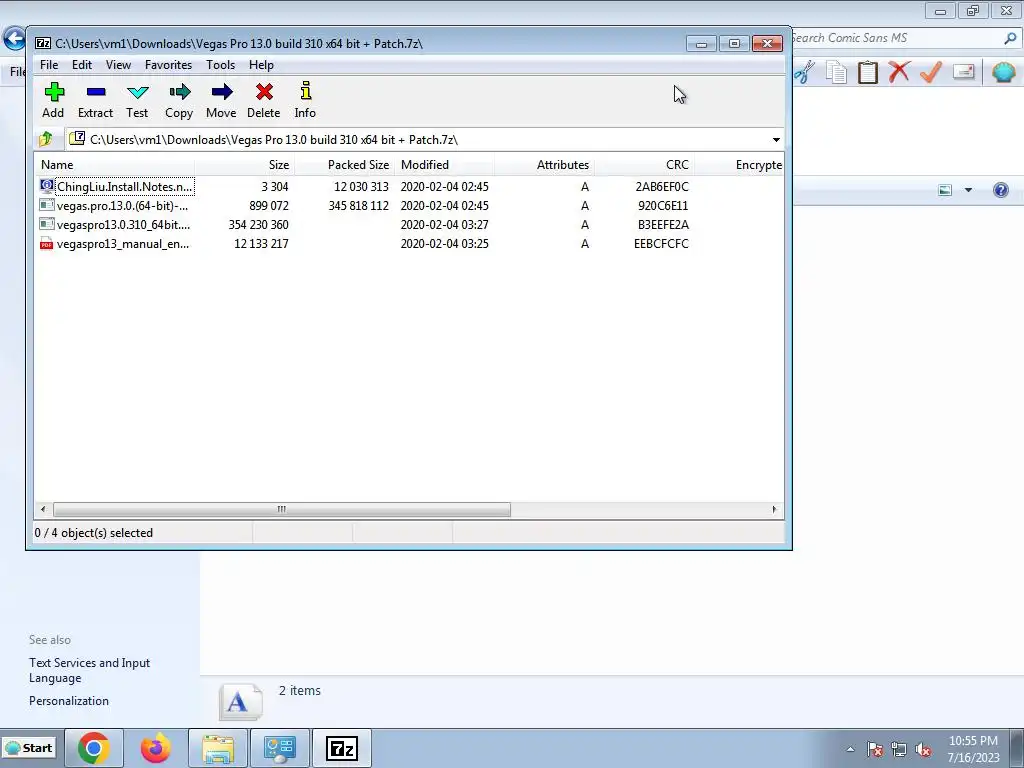Click the Action Center flag tray icon
Viewport: 1024px width, 768px height.
[875, 749]
